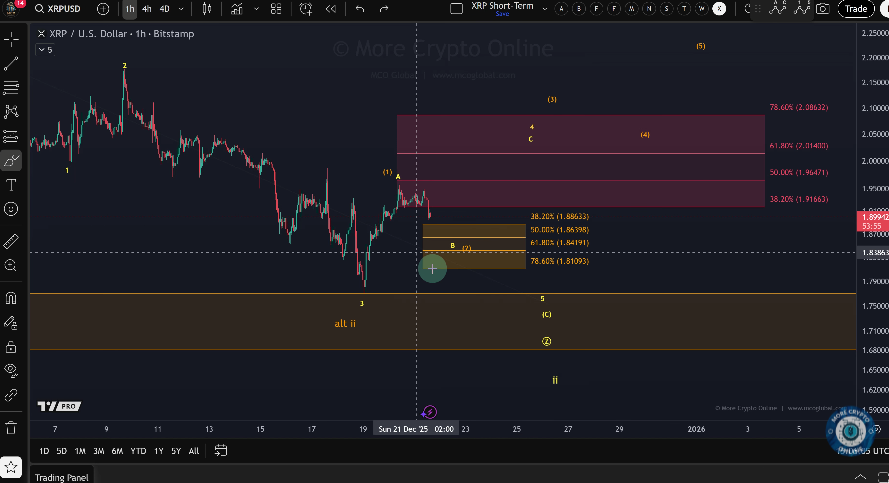This screenshot has width=889, height=483.
Task: Open the Indicators panel
Action: [x=236, y=9]
